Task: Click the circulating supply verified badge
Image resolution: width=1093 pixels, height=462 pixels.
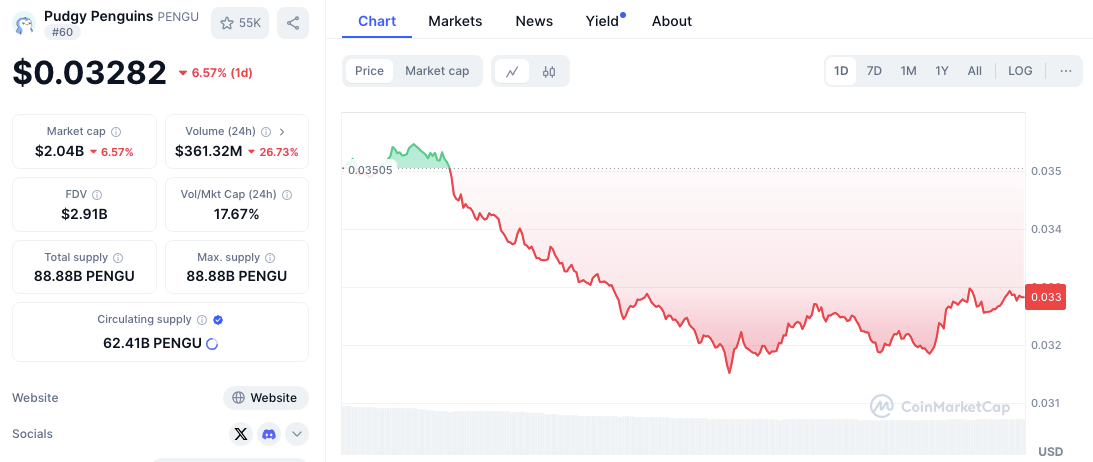Action: (x=218, y=320)
